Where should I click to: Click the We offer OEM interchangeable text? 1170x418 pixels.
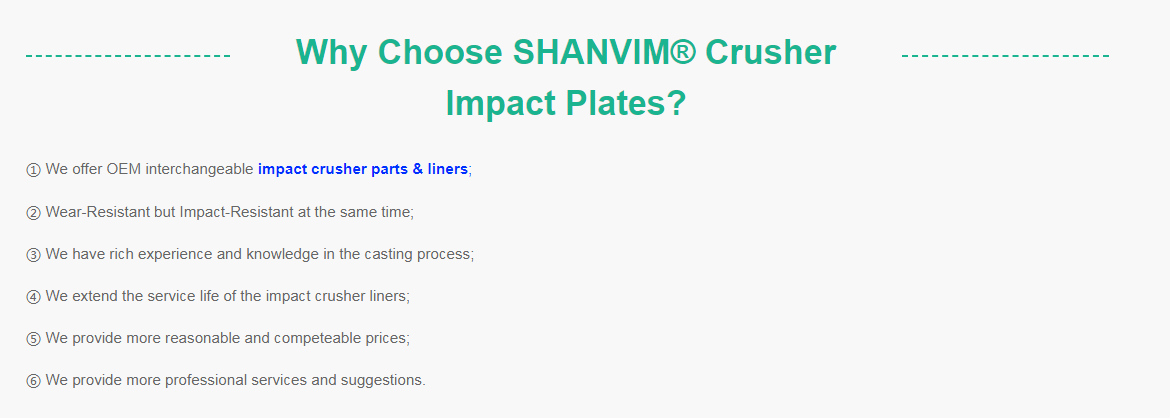click(149, 169)
